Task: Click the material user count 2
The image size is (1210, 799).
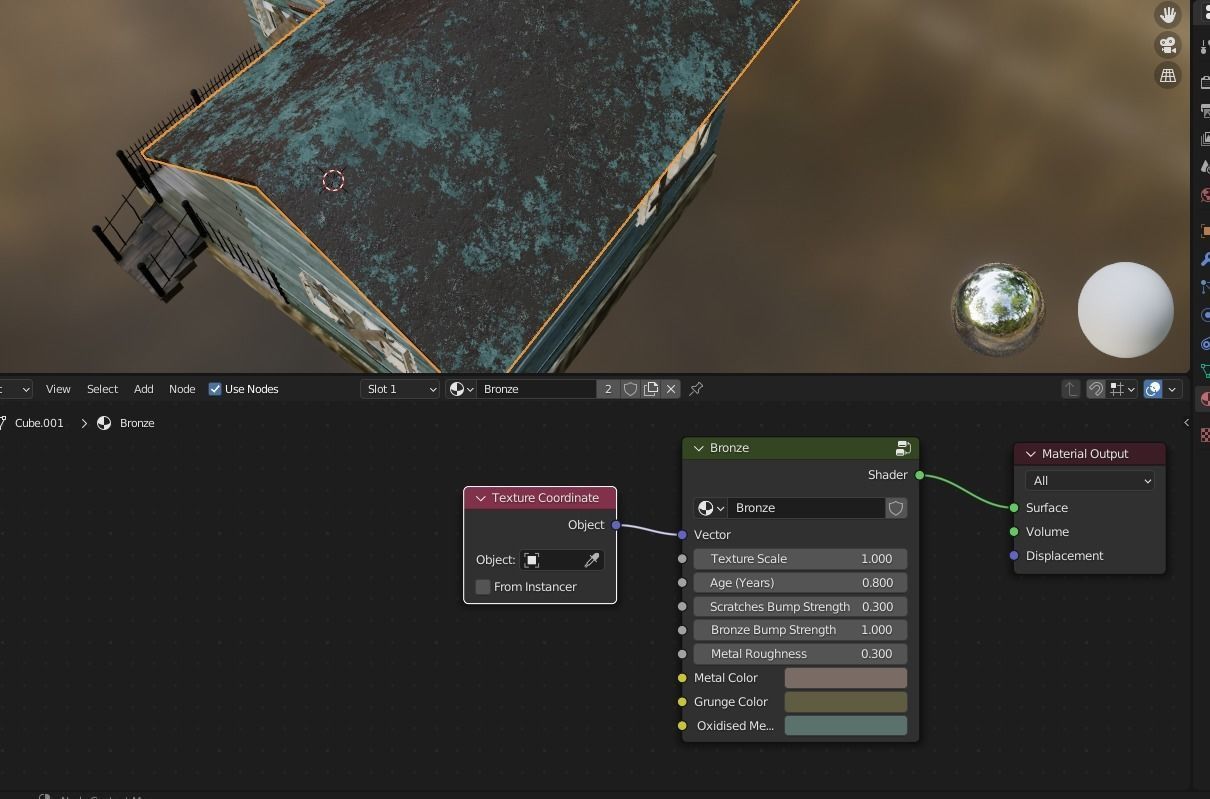Action: coord(608,389)
